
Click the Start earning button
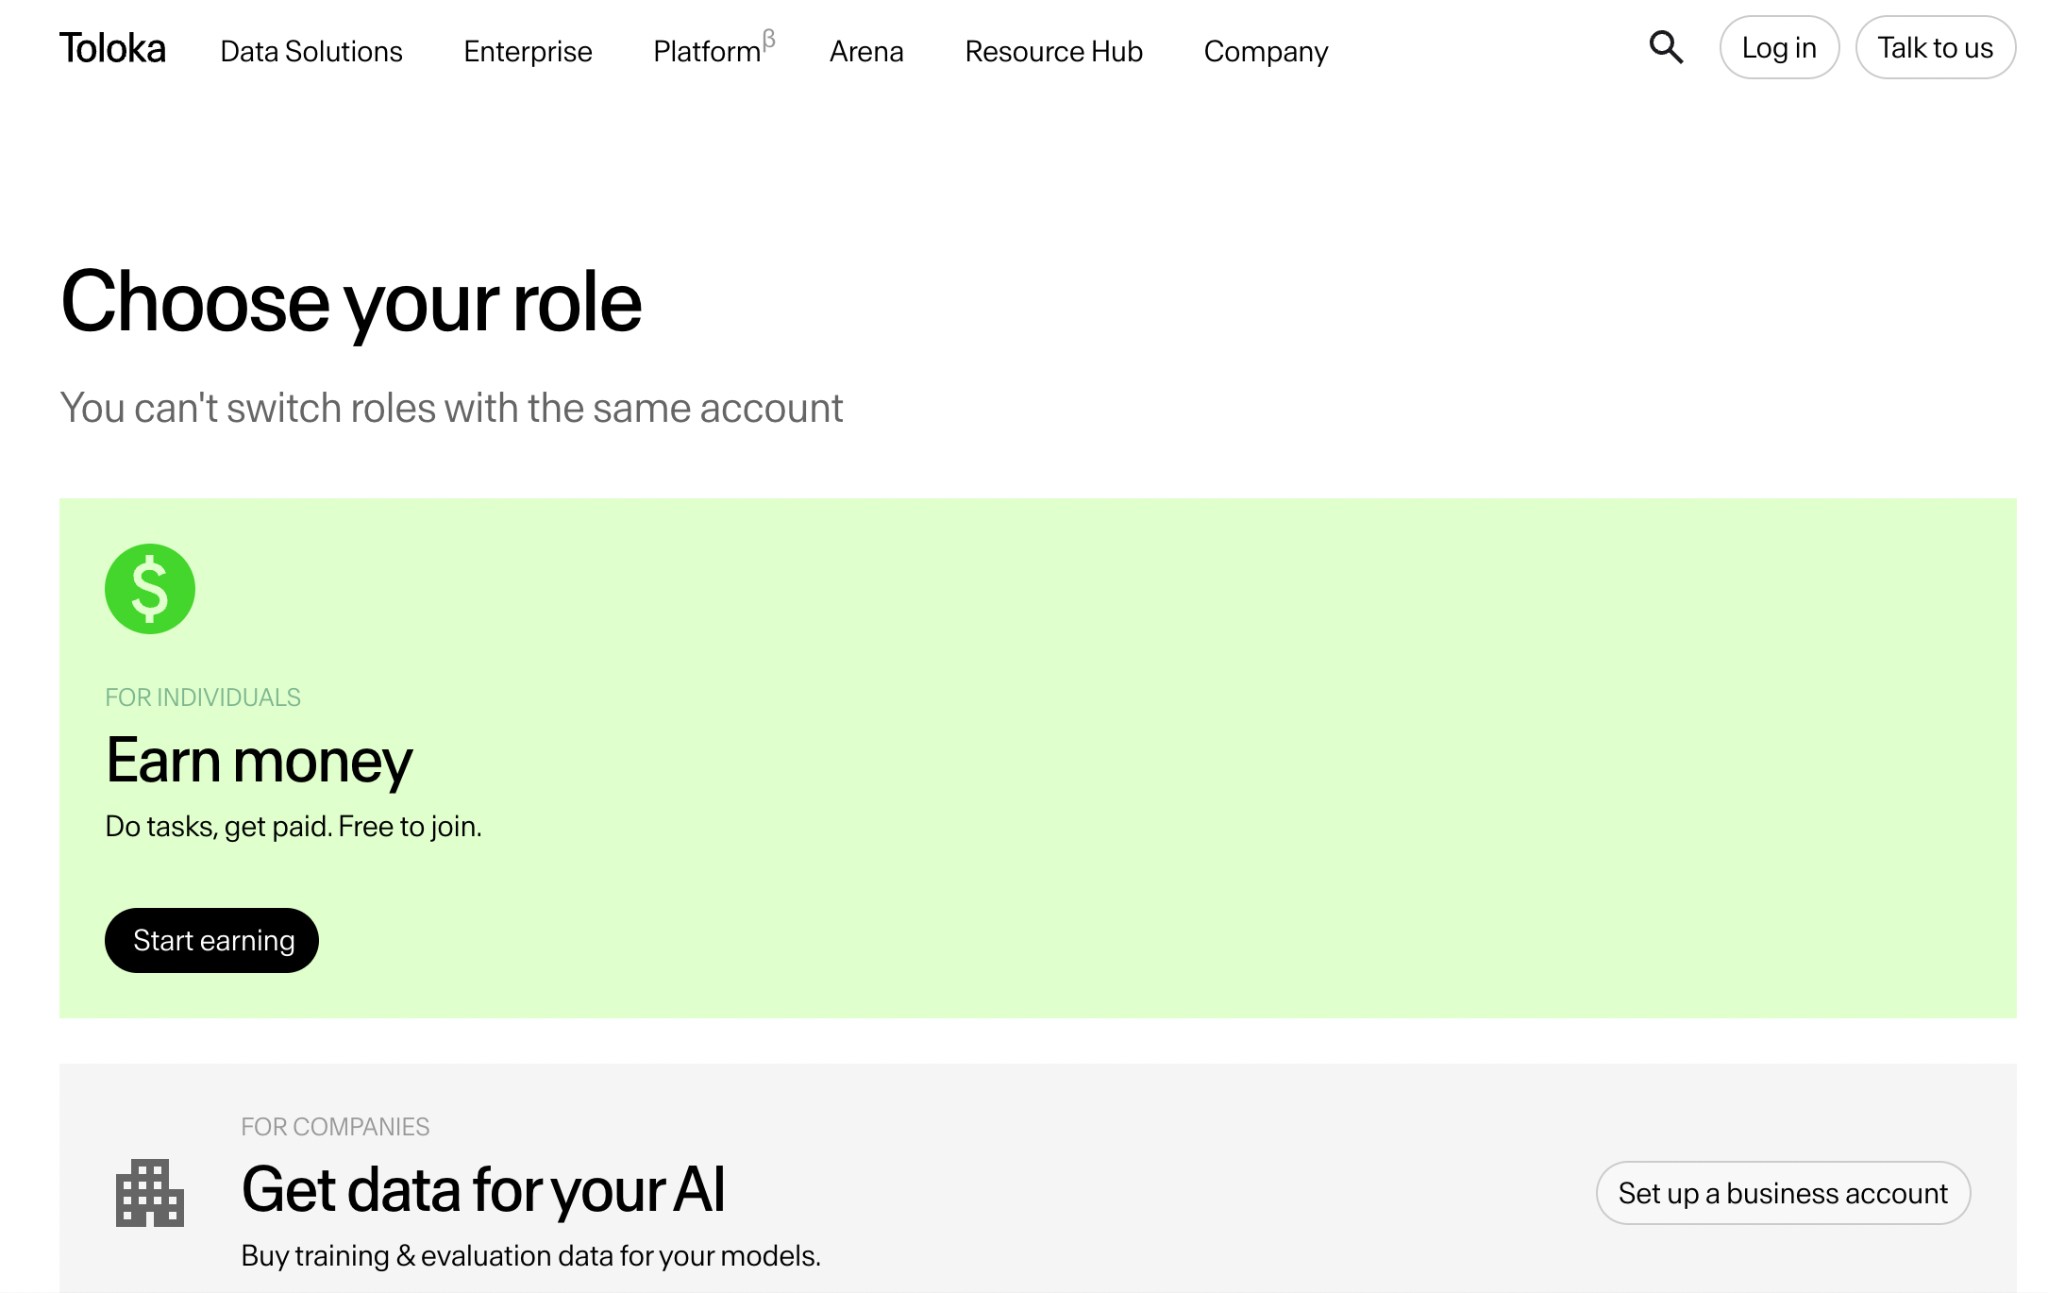(212, 940)
